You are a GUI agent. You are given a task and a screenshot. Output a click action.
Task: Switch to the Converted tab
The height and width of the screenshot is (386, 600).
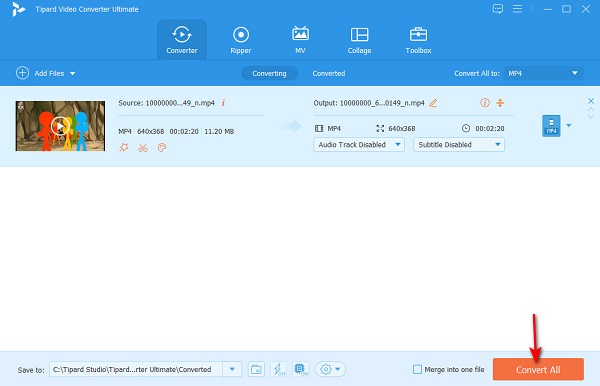pyautogui.click(x=329, y=73)
